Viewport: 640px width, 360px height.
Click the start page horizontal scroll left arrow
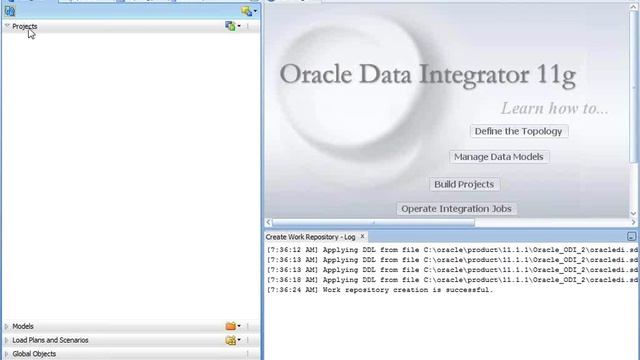click(x=268, y=222)
